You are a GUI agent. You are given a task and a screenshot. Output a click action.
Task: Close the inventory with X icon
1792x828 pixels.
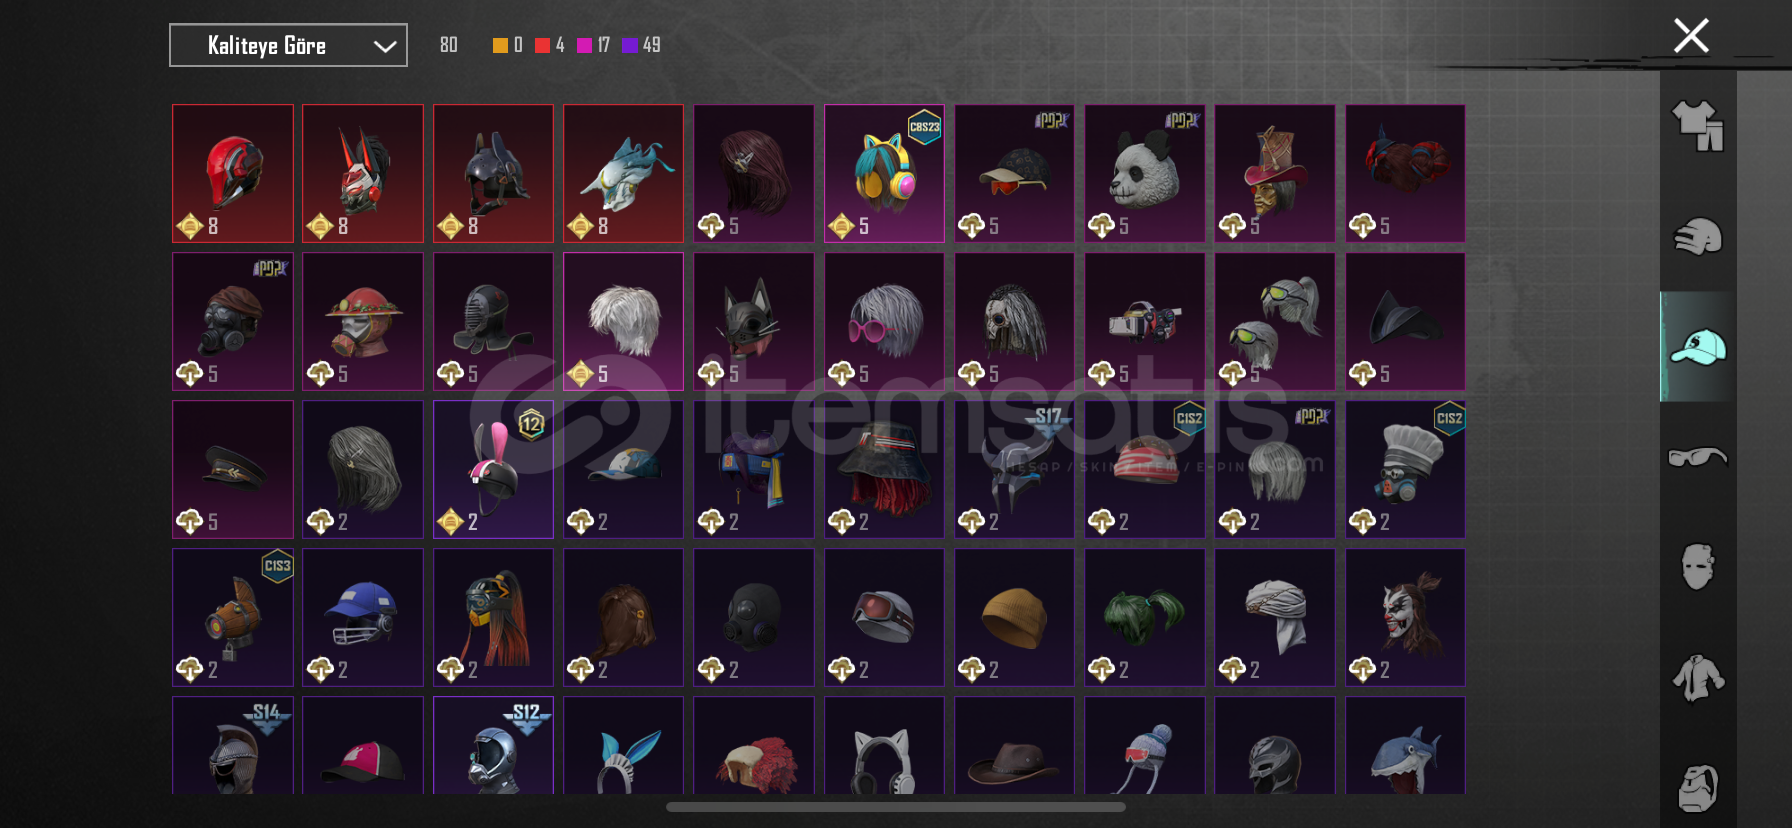click(x=1691, y=36)
